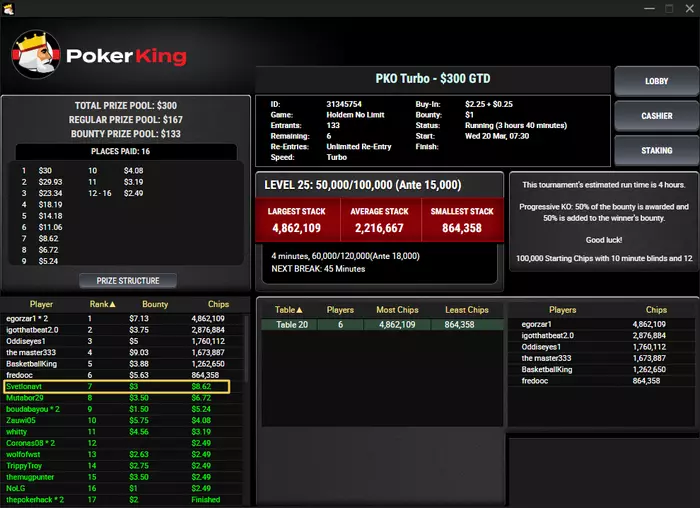The image size is (700, 508).
Task: Click the Average Stack 2,216,667 box
Action: coord(380,221)
